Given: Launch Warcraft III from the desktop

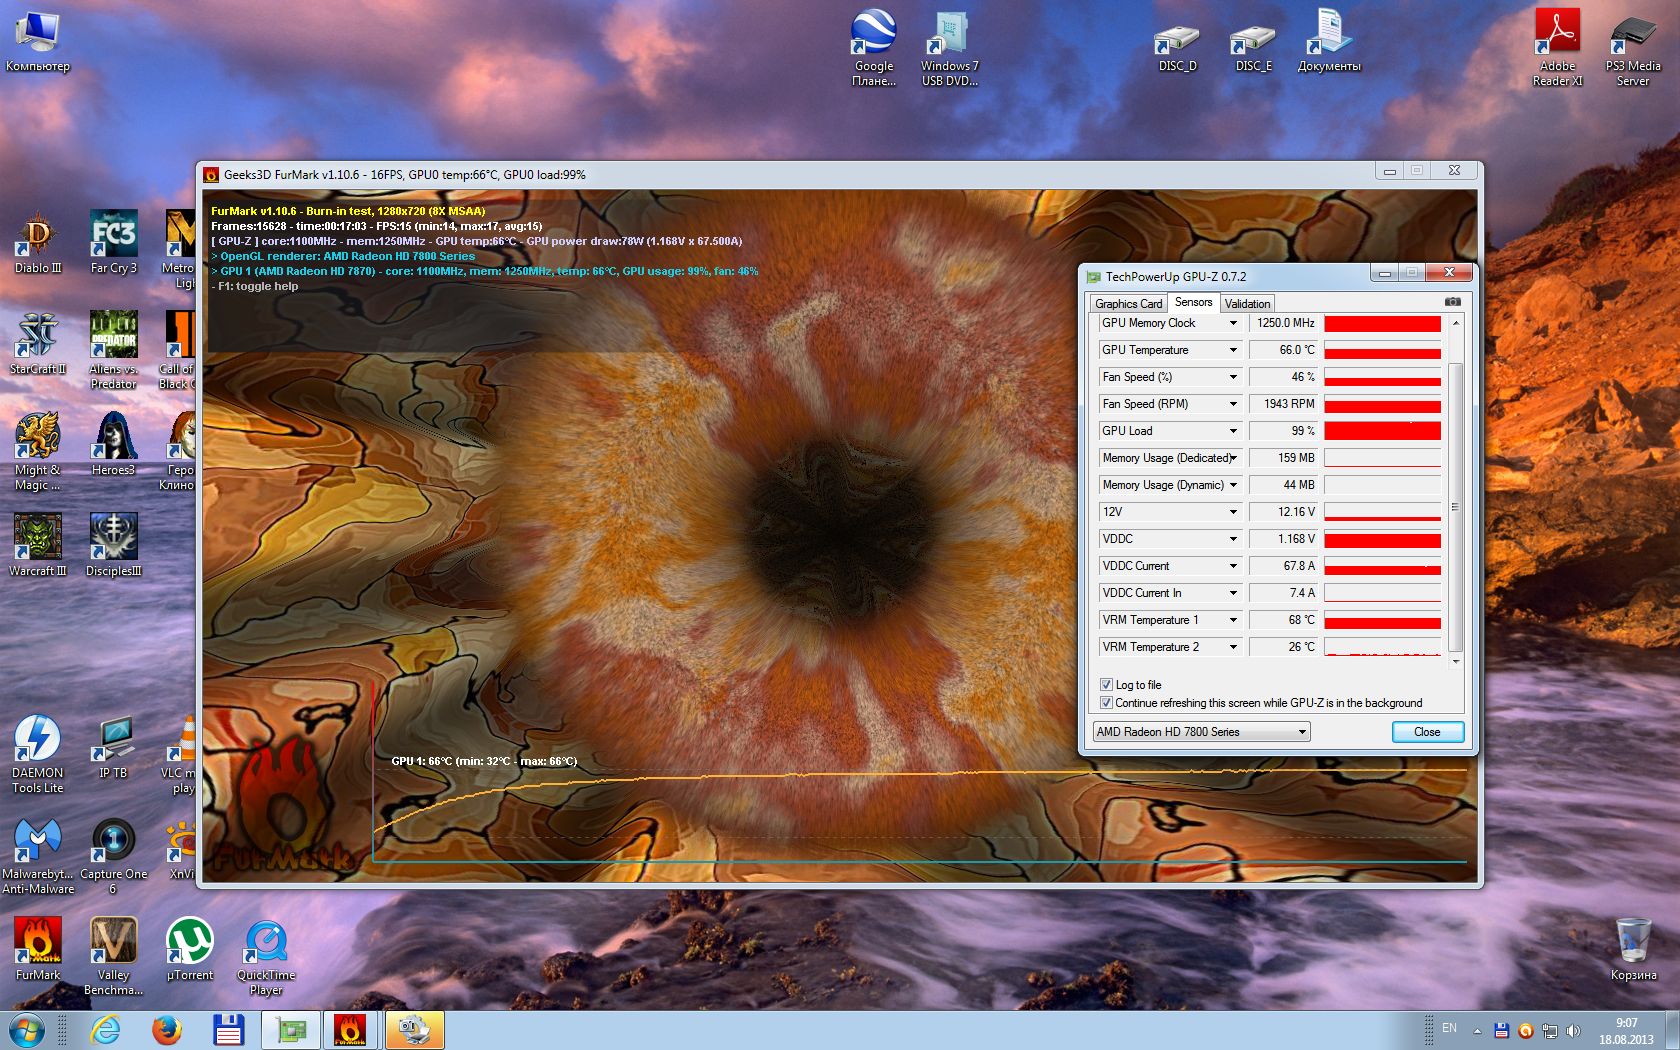Looking at the screenshot, I should pos(38,545).
